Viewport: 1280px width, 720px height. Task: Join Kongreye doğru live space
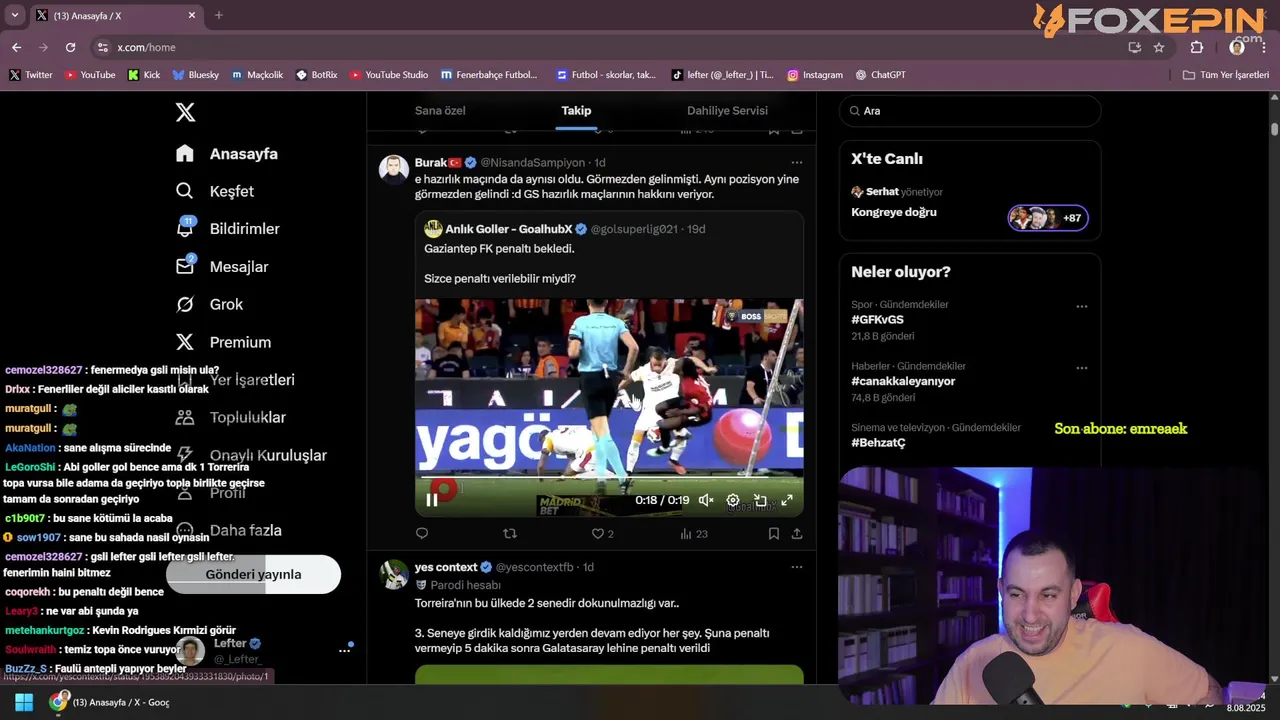[893, 212]
